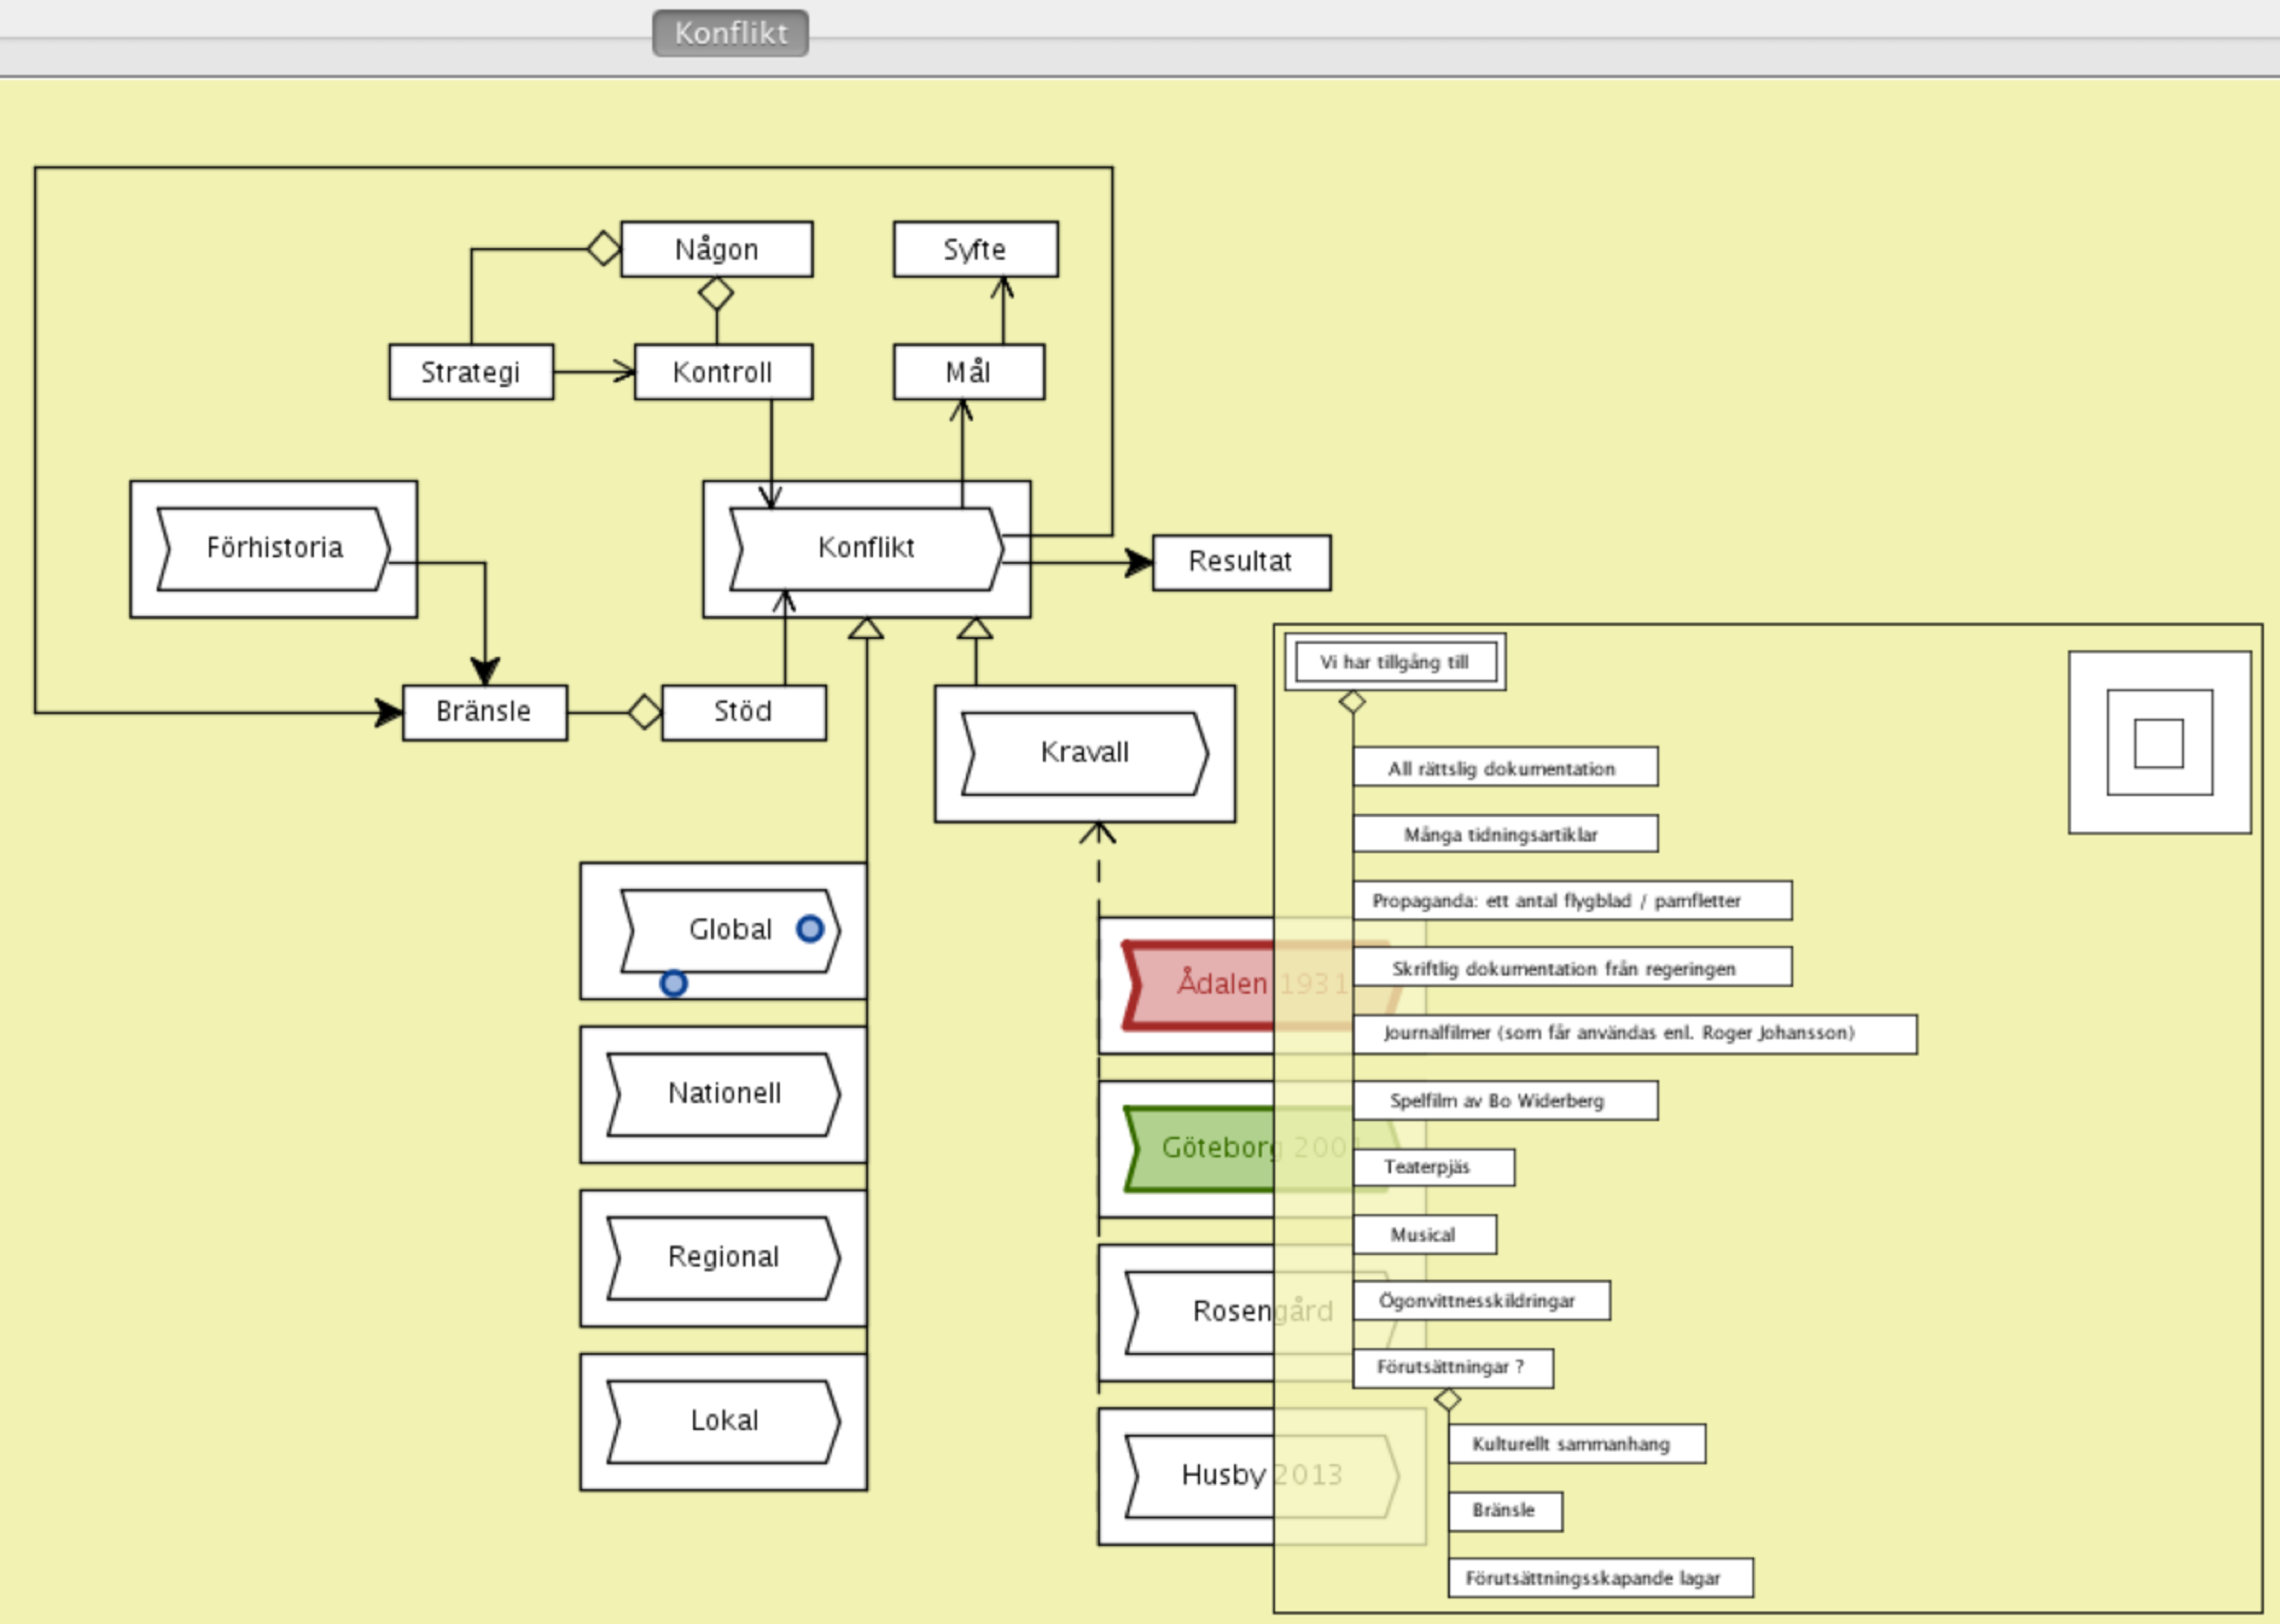Click diamond connector between Bränsle and Stöd
Image resolution: width=2280 pixels, height=1624 pixels.
644,712
